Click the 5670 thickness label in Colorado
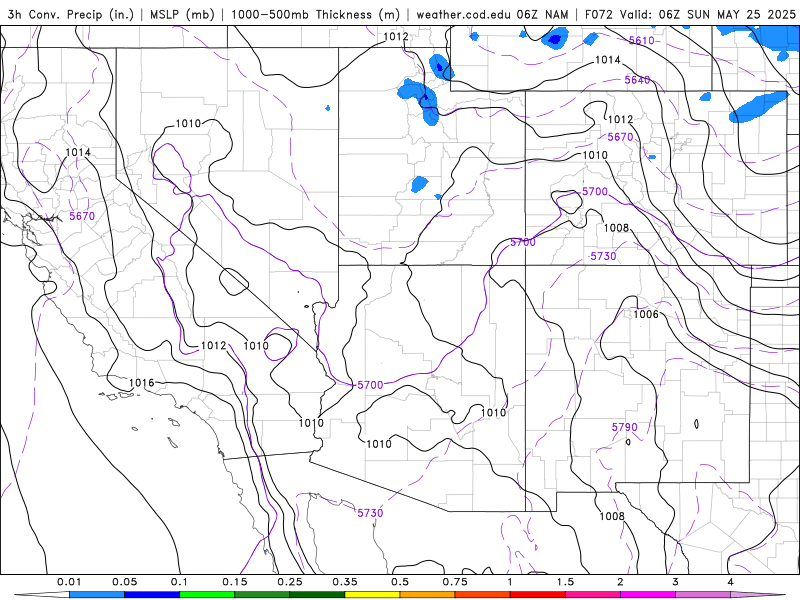 [620, 137]
